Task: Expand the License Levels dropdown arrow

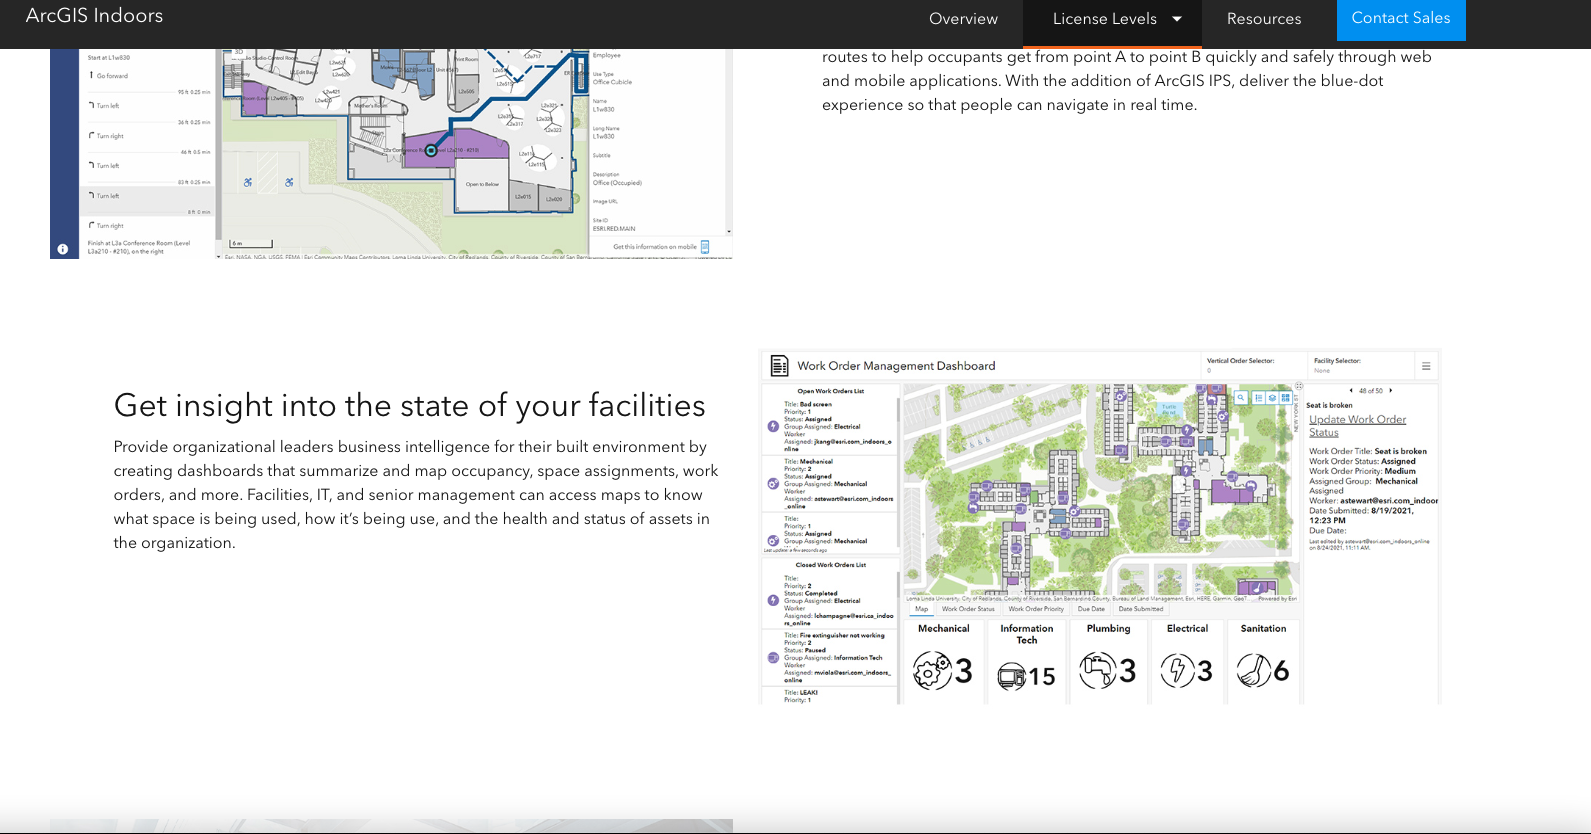Action: 1177,19
